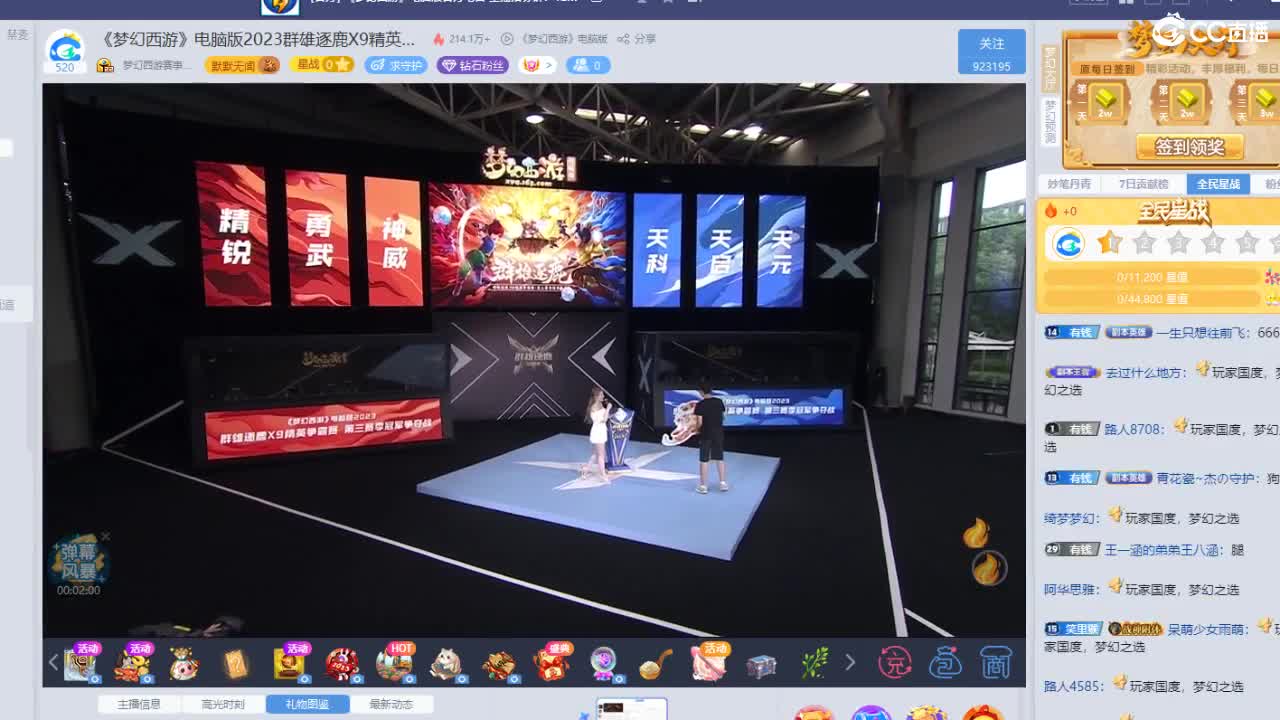The width and height of the screenshot is (1280, 720).
Task: Click the streamer avatar with number 520
Action: coord(65,52)
